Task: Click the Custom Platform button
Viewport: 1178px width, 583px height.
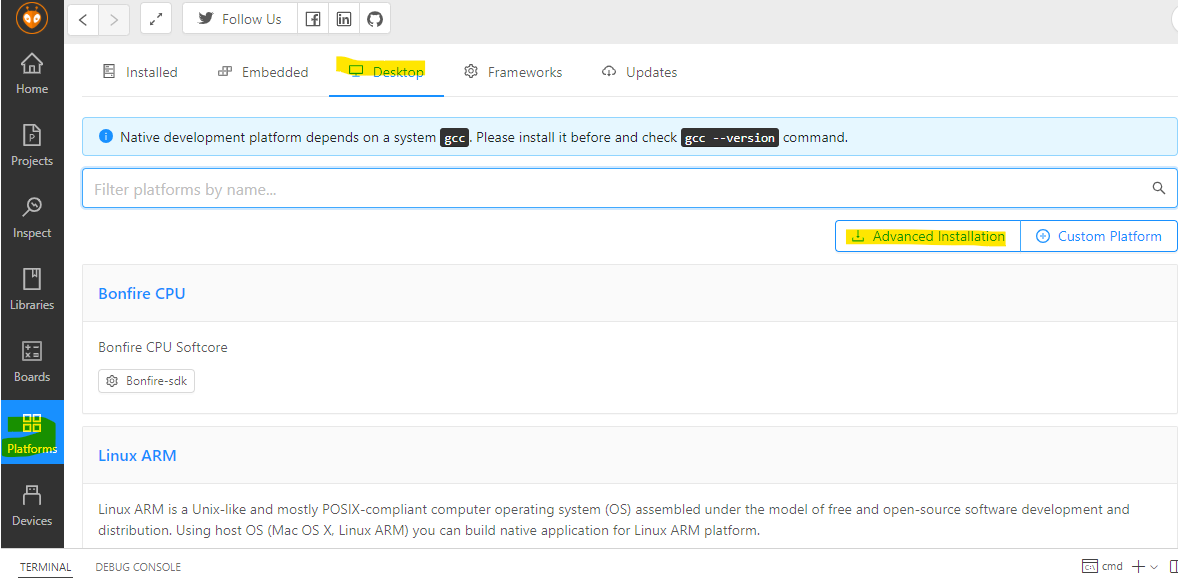Action: click(x=1098, y=236)
